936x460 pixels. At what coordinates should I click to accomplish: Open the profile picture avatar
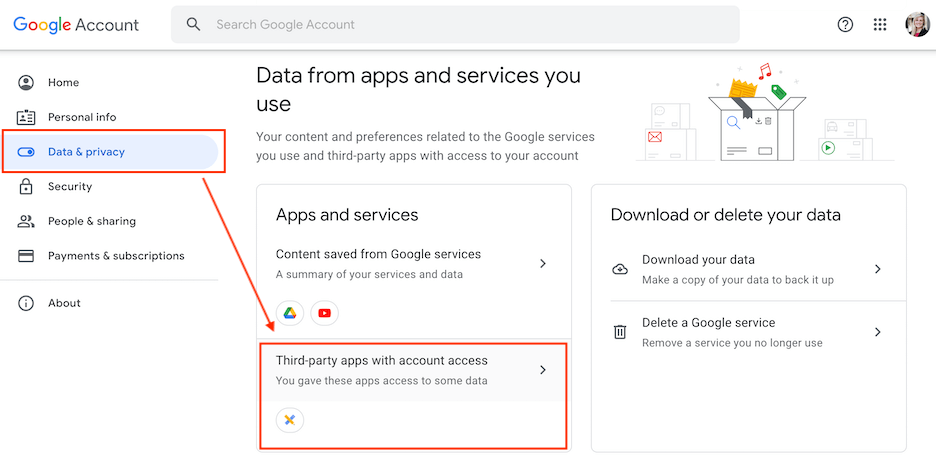coord(917,24)
